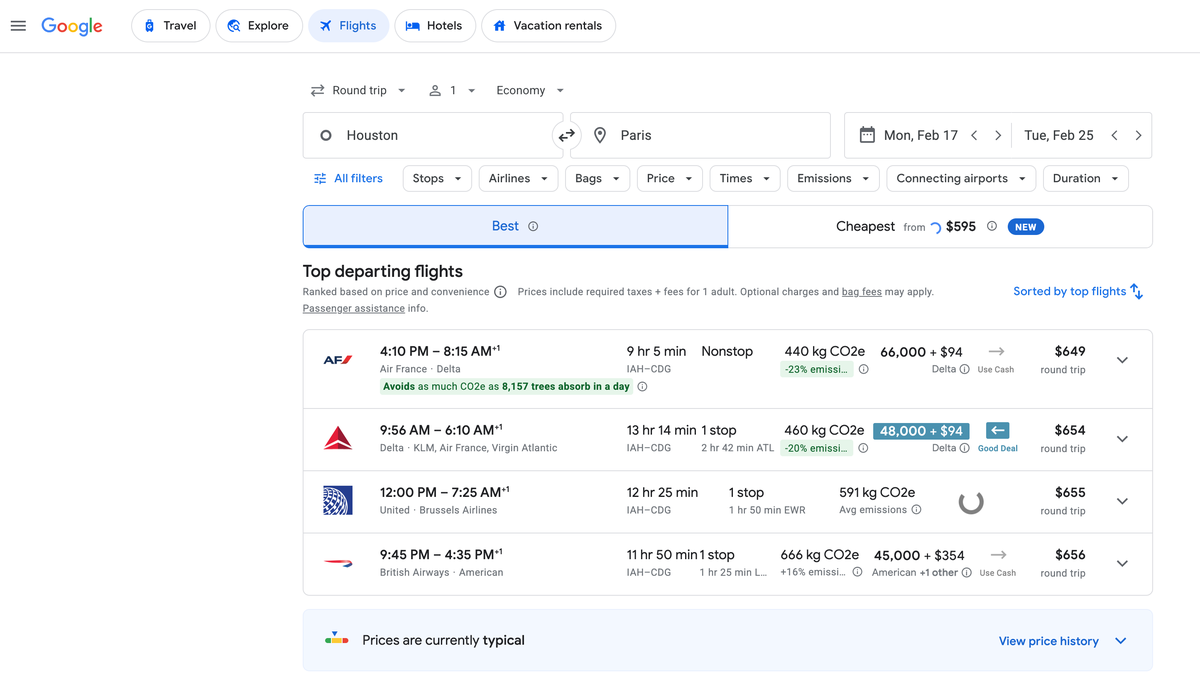Open the bag fees link
The image size is (1200, 675).
tap(861, 291)
